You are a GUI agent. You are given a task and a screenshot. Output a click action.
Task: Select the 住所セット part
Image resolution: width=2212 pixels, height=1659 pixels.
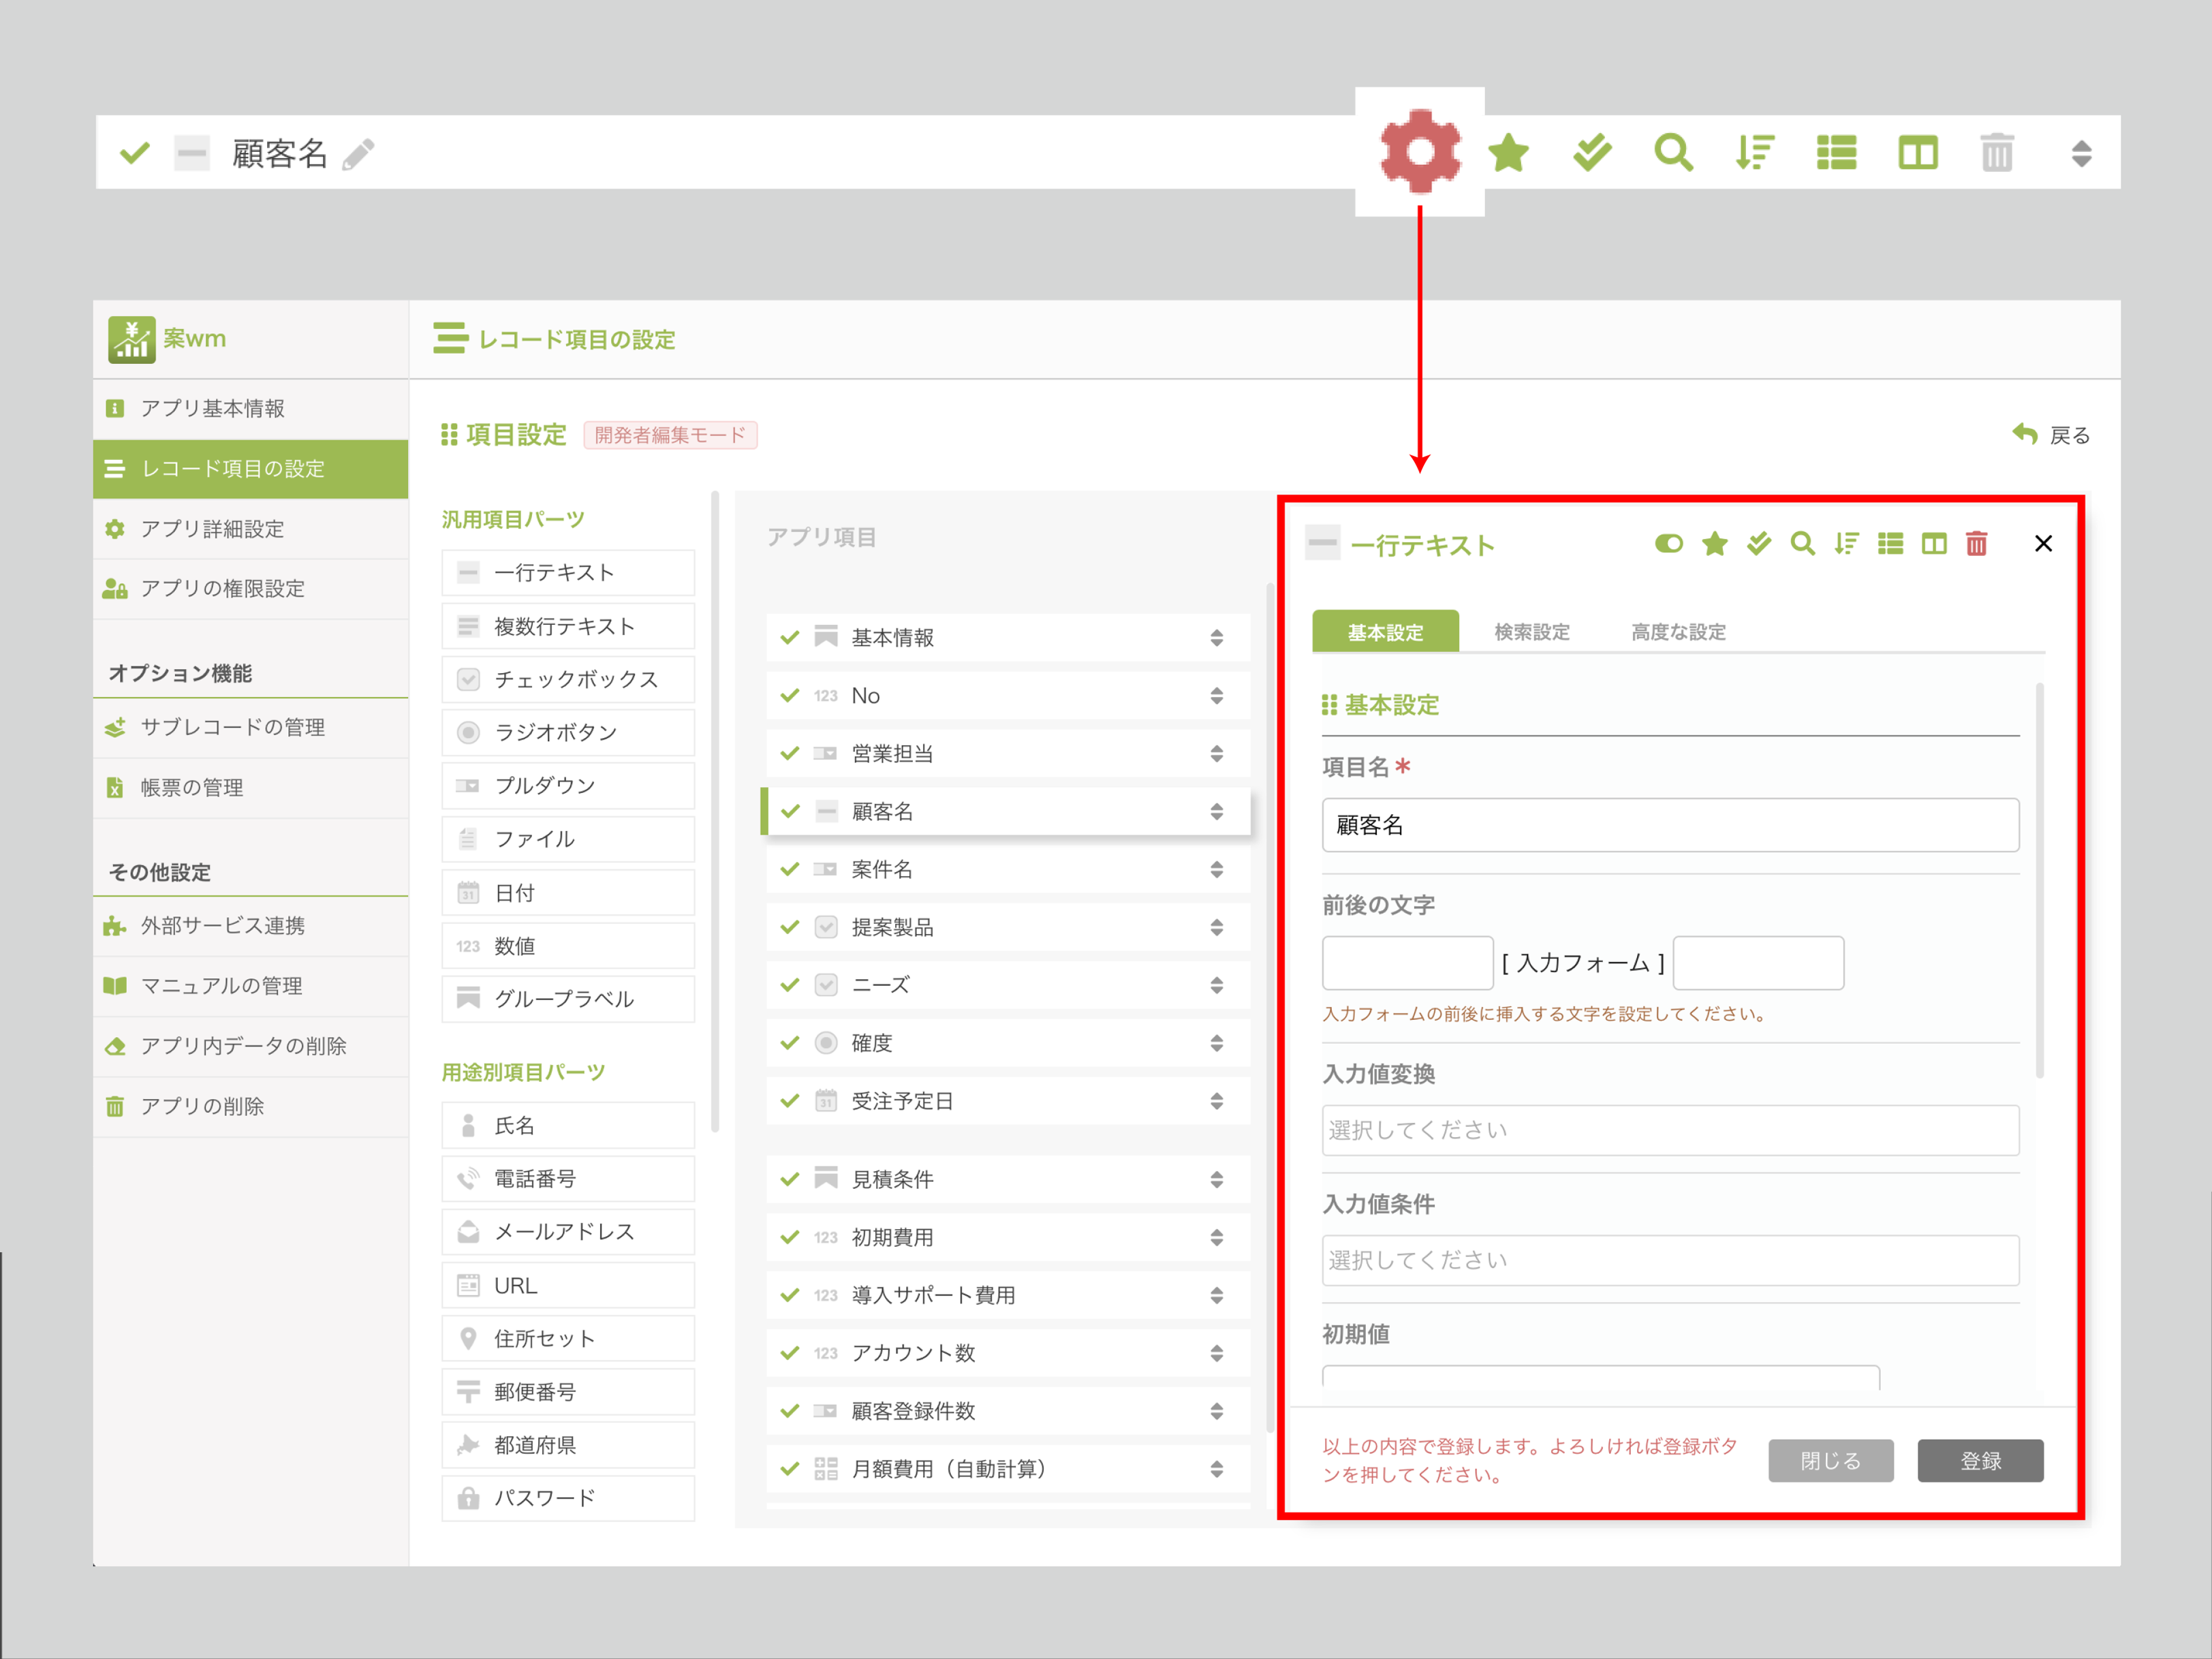pyautogui.click(x=568, y=1338)
